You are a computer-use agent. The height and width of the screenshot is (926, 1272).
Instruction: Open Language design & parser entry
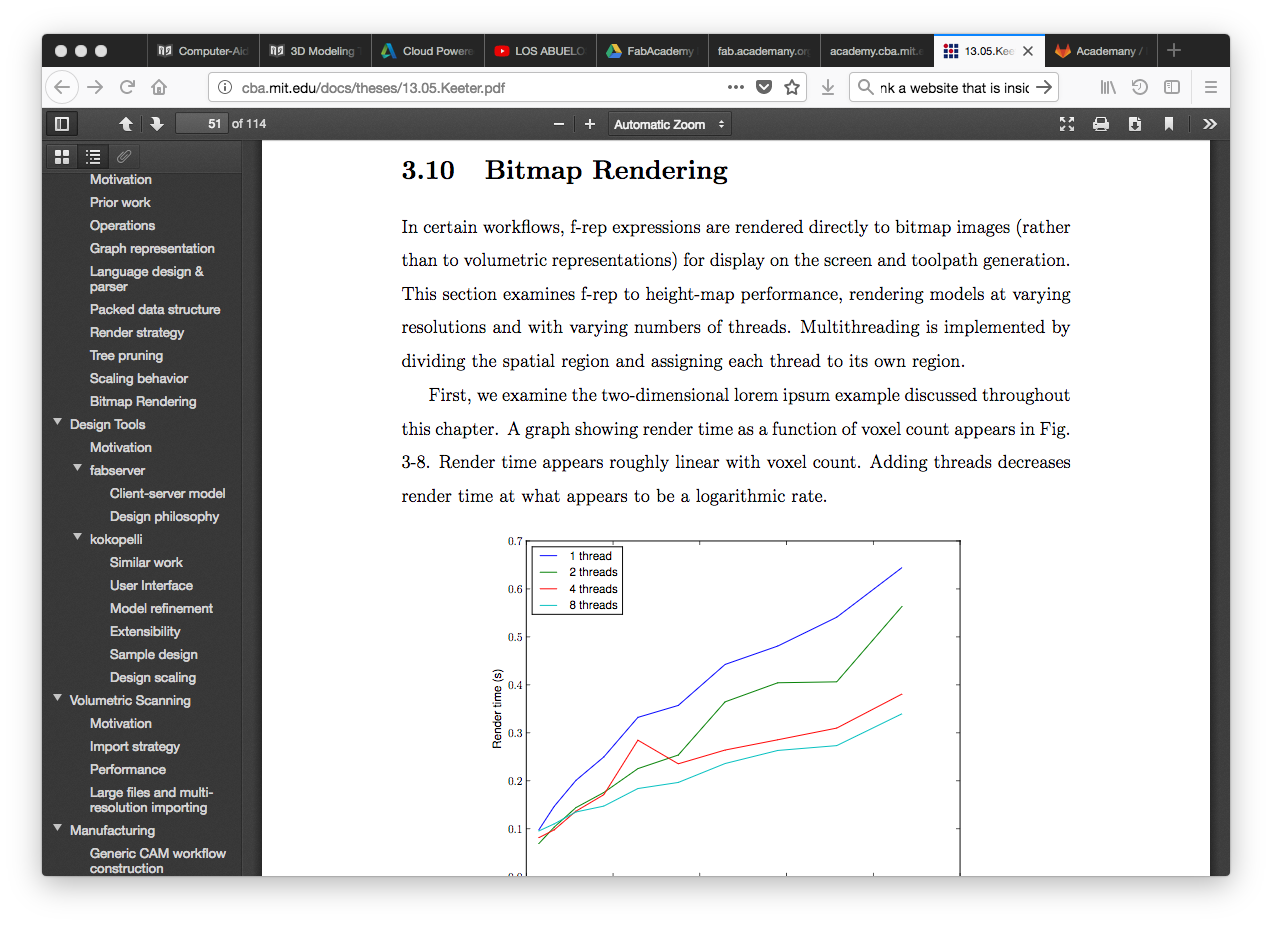(x=147, y=279)
